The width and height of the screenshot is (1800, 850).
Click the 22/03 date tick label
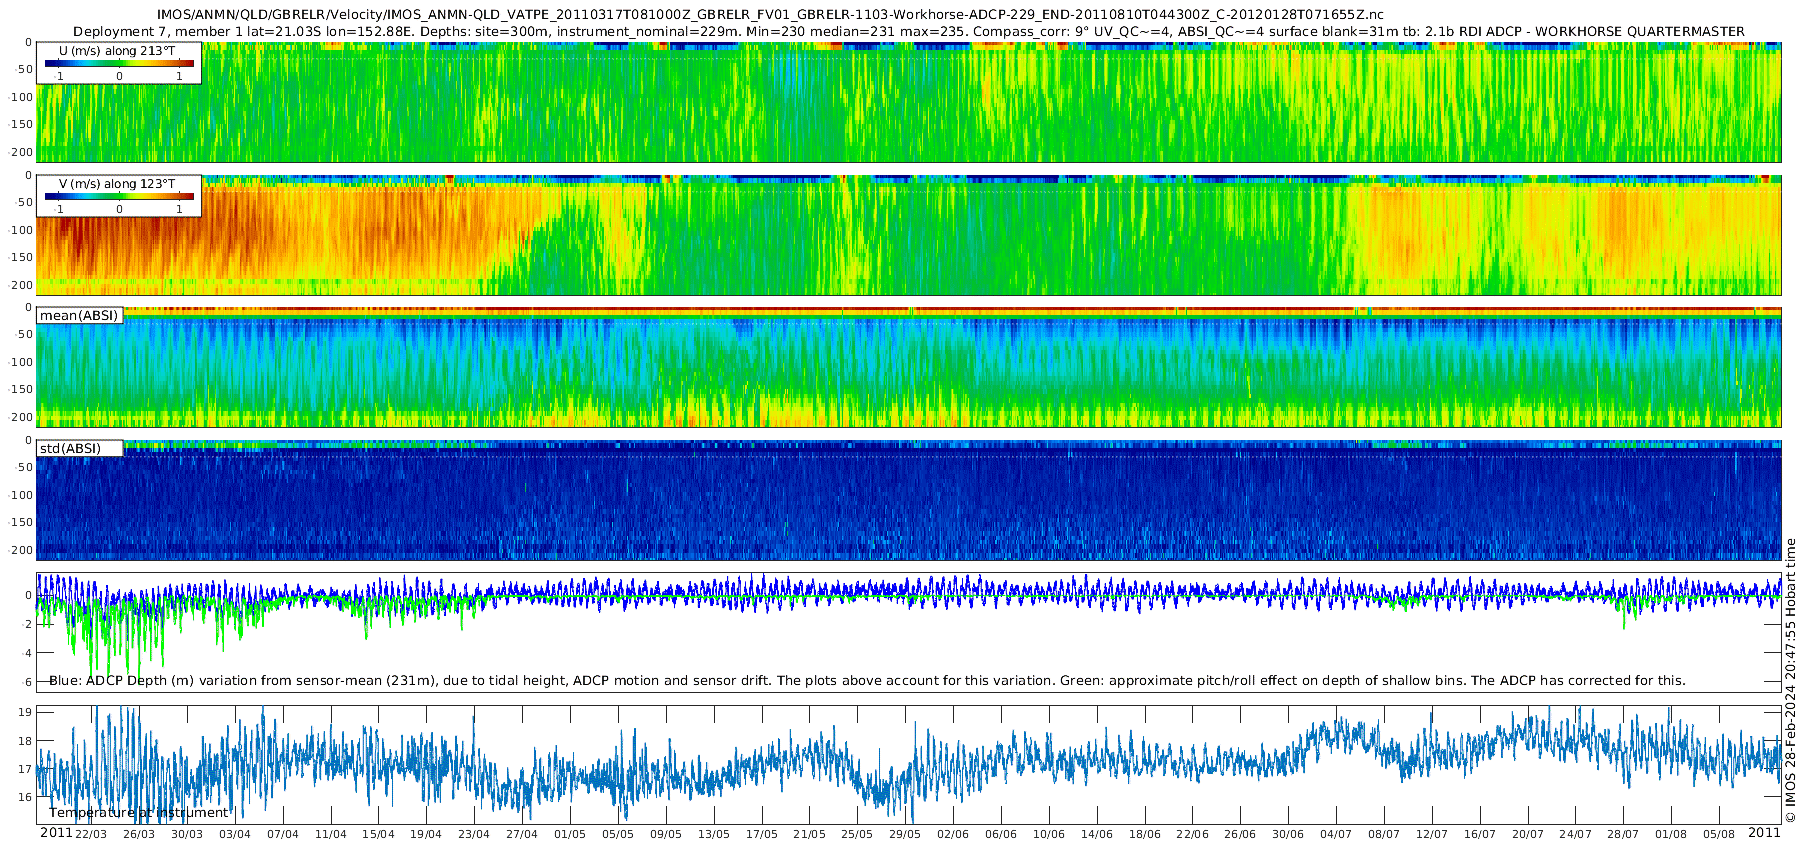pos(91,834)
